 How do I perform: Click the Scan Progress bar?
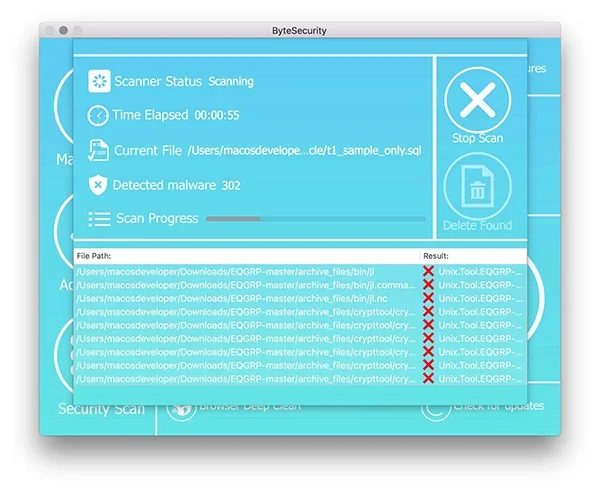(315, 219)
